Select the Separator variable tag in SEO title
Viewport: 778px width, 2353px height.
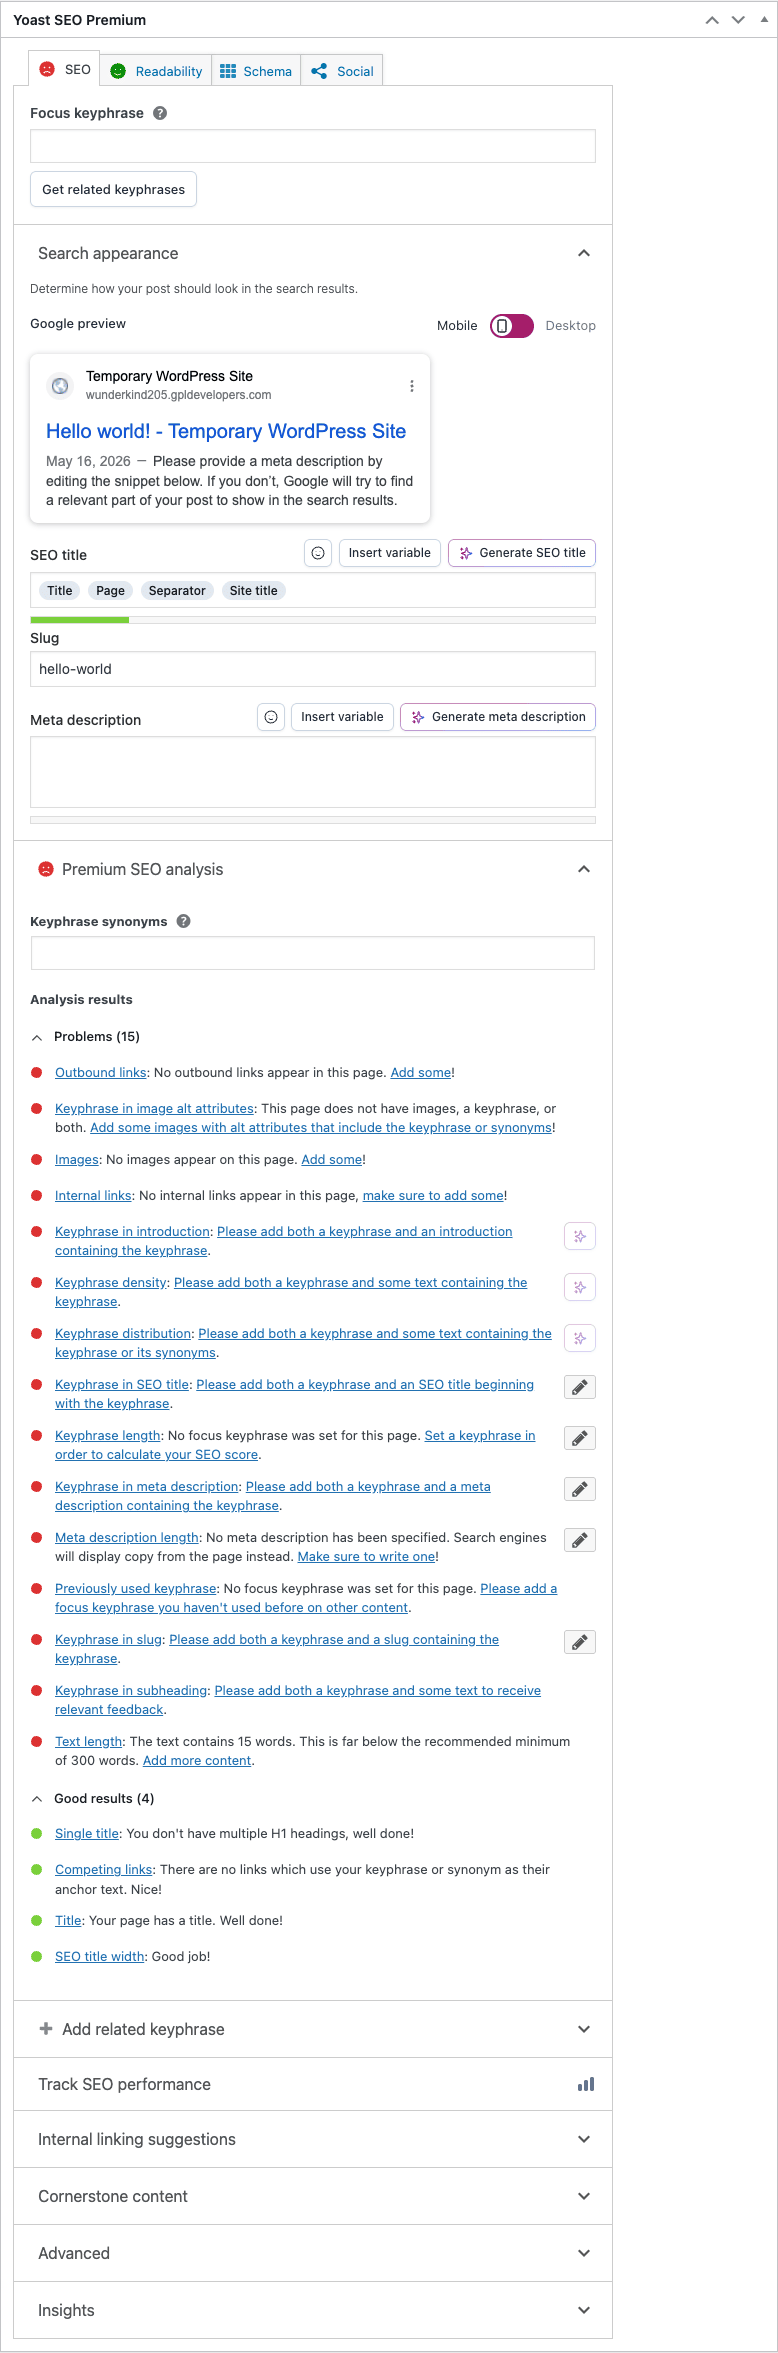coord(177,591)
